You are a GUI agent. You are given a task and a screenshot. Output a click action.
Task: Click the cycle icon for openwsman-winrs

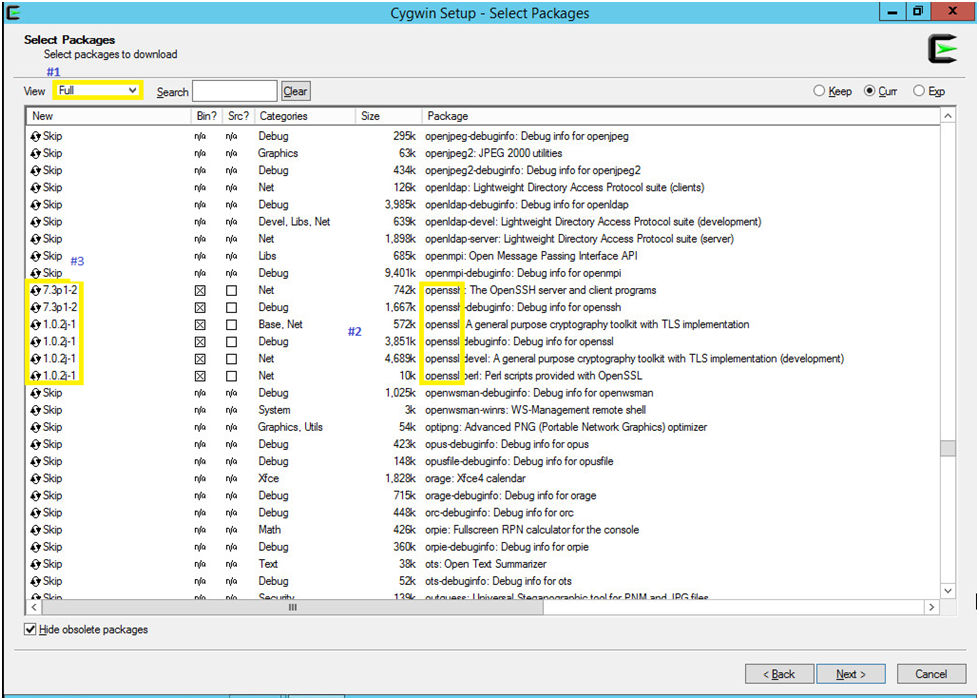36,410
